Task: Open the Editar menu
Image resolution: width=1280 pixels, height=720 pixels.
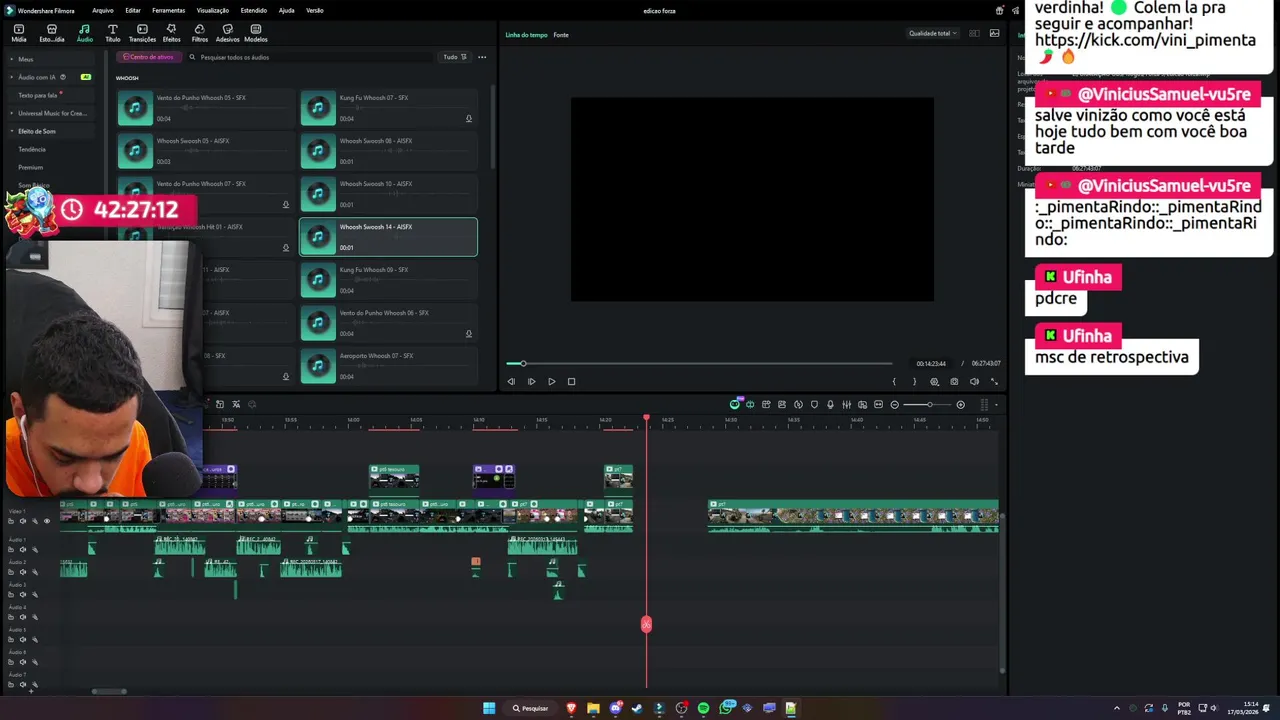Action: 133,10
